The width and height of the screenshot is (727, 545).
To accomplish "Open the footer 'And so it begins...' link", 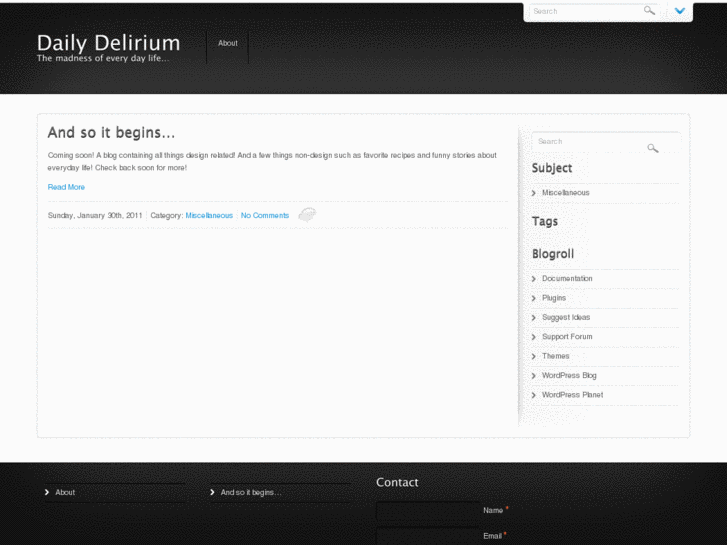I will coord(251,492).
